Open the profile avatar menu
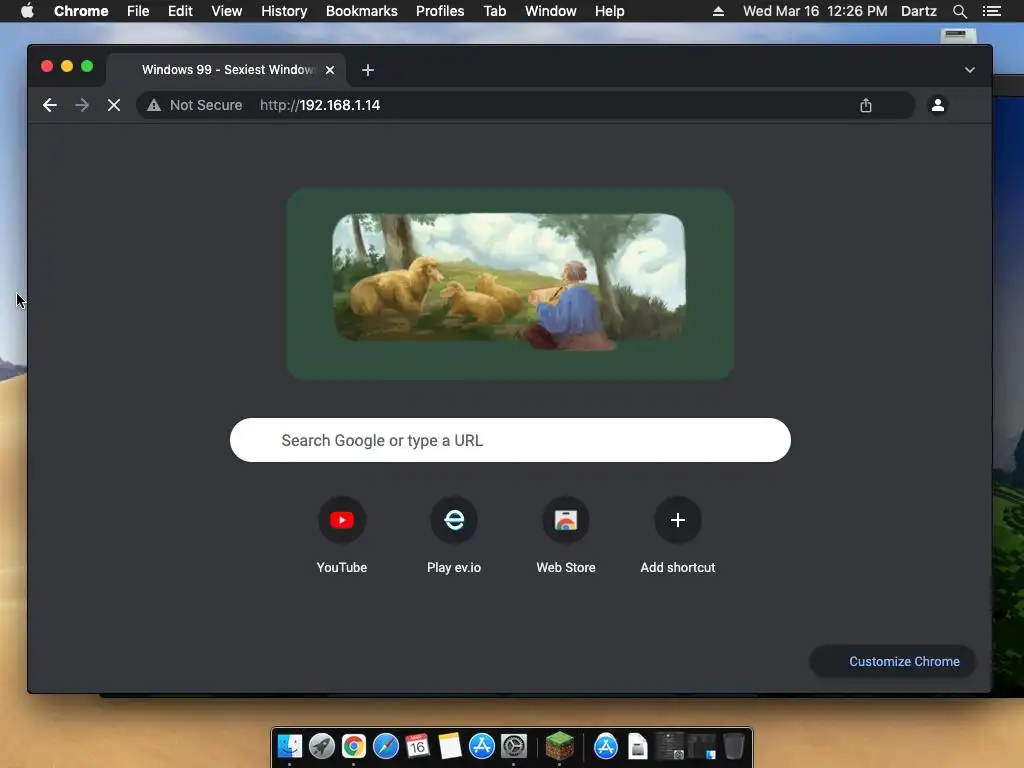 tap(938, 105)
